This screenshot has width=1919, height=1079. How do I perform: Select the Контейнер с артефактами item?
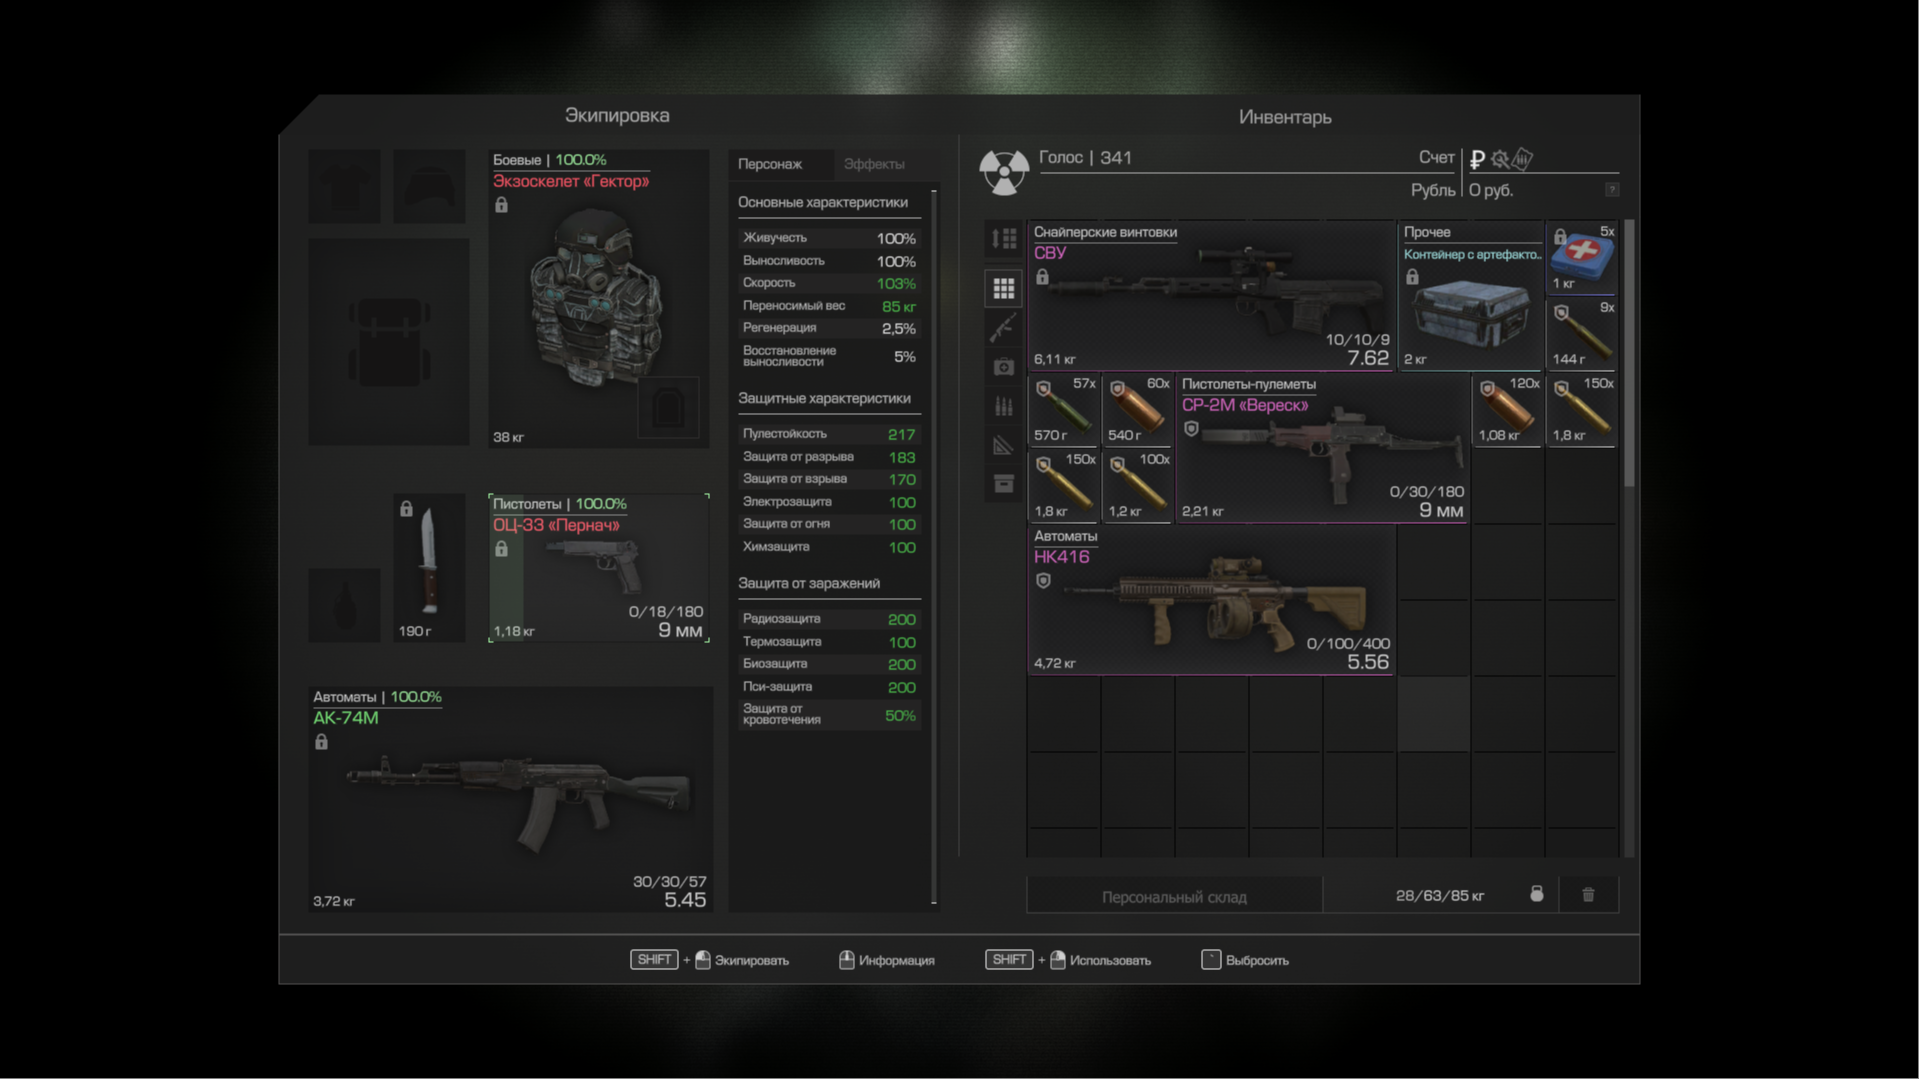(x=1471, y=296)
